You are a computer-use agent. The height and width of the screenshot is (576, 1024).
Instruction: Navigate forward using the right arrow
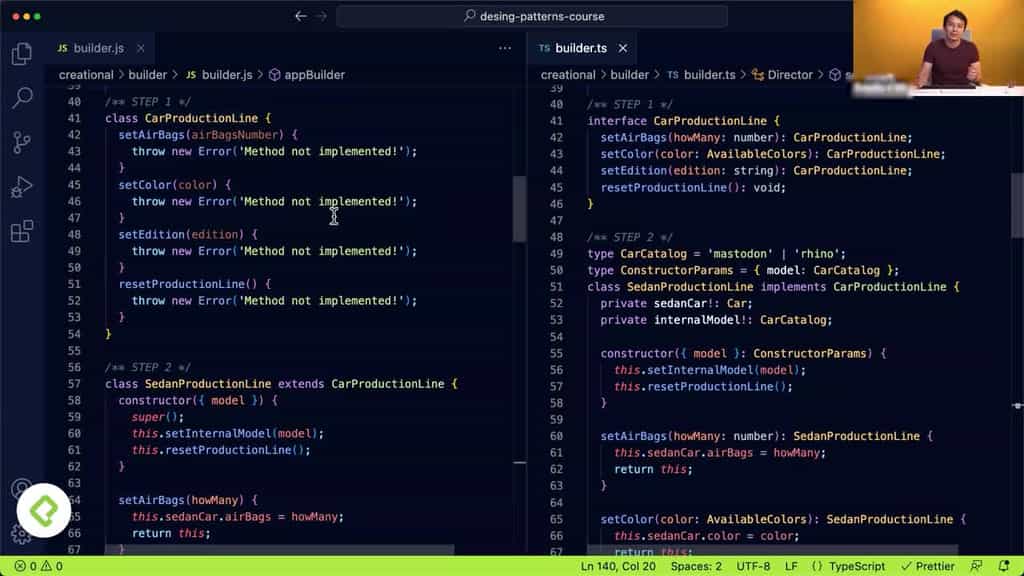point(321,16)
